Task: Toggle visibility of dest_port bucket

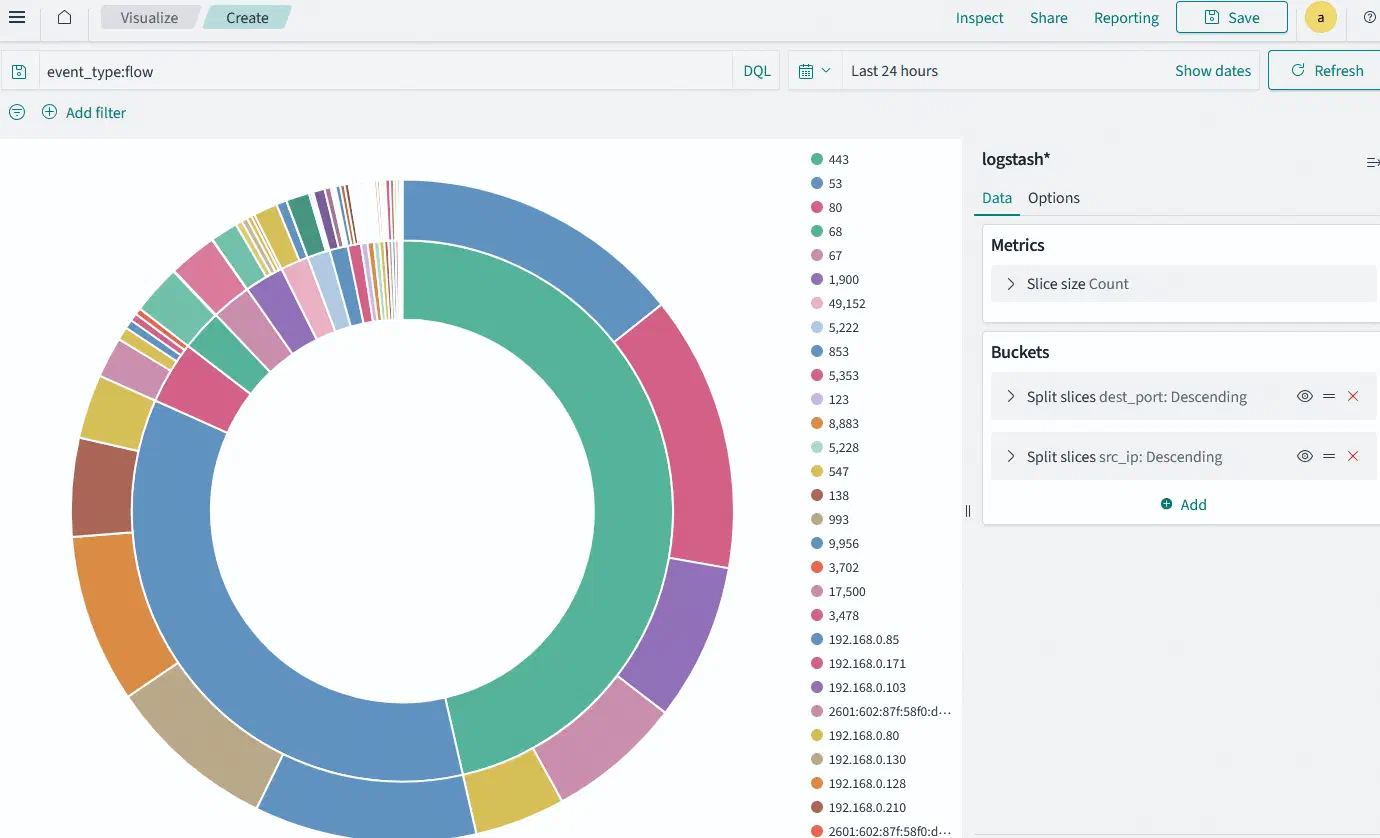Action: click(x=1305, y=396)
